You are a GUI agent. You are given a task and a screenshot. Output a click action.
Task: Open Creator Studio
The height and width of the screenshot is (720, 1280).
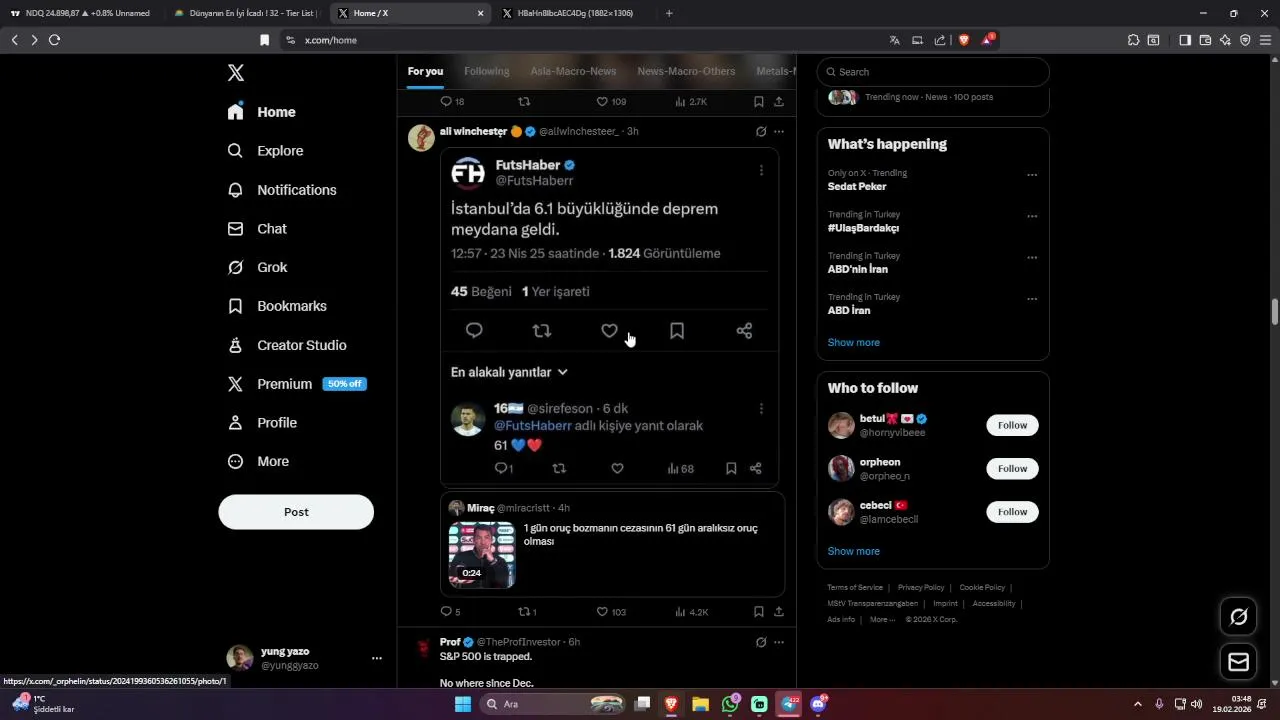coord(287,345)
